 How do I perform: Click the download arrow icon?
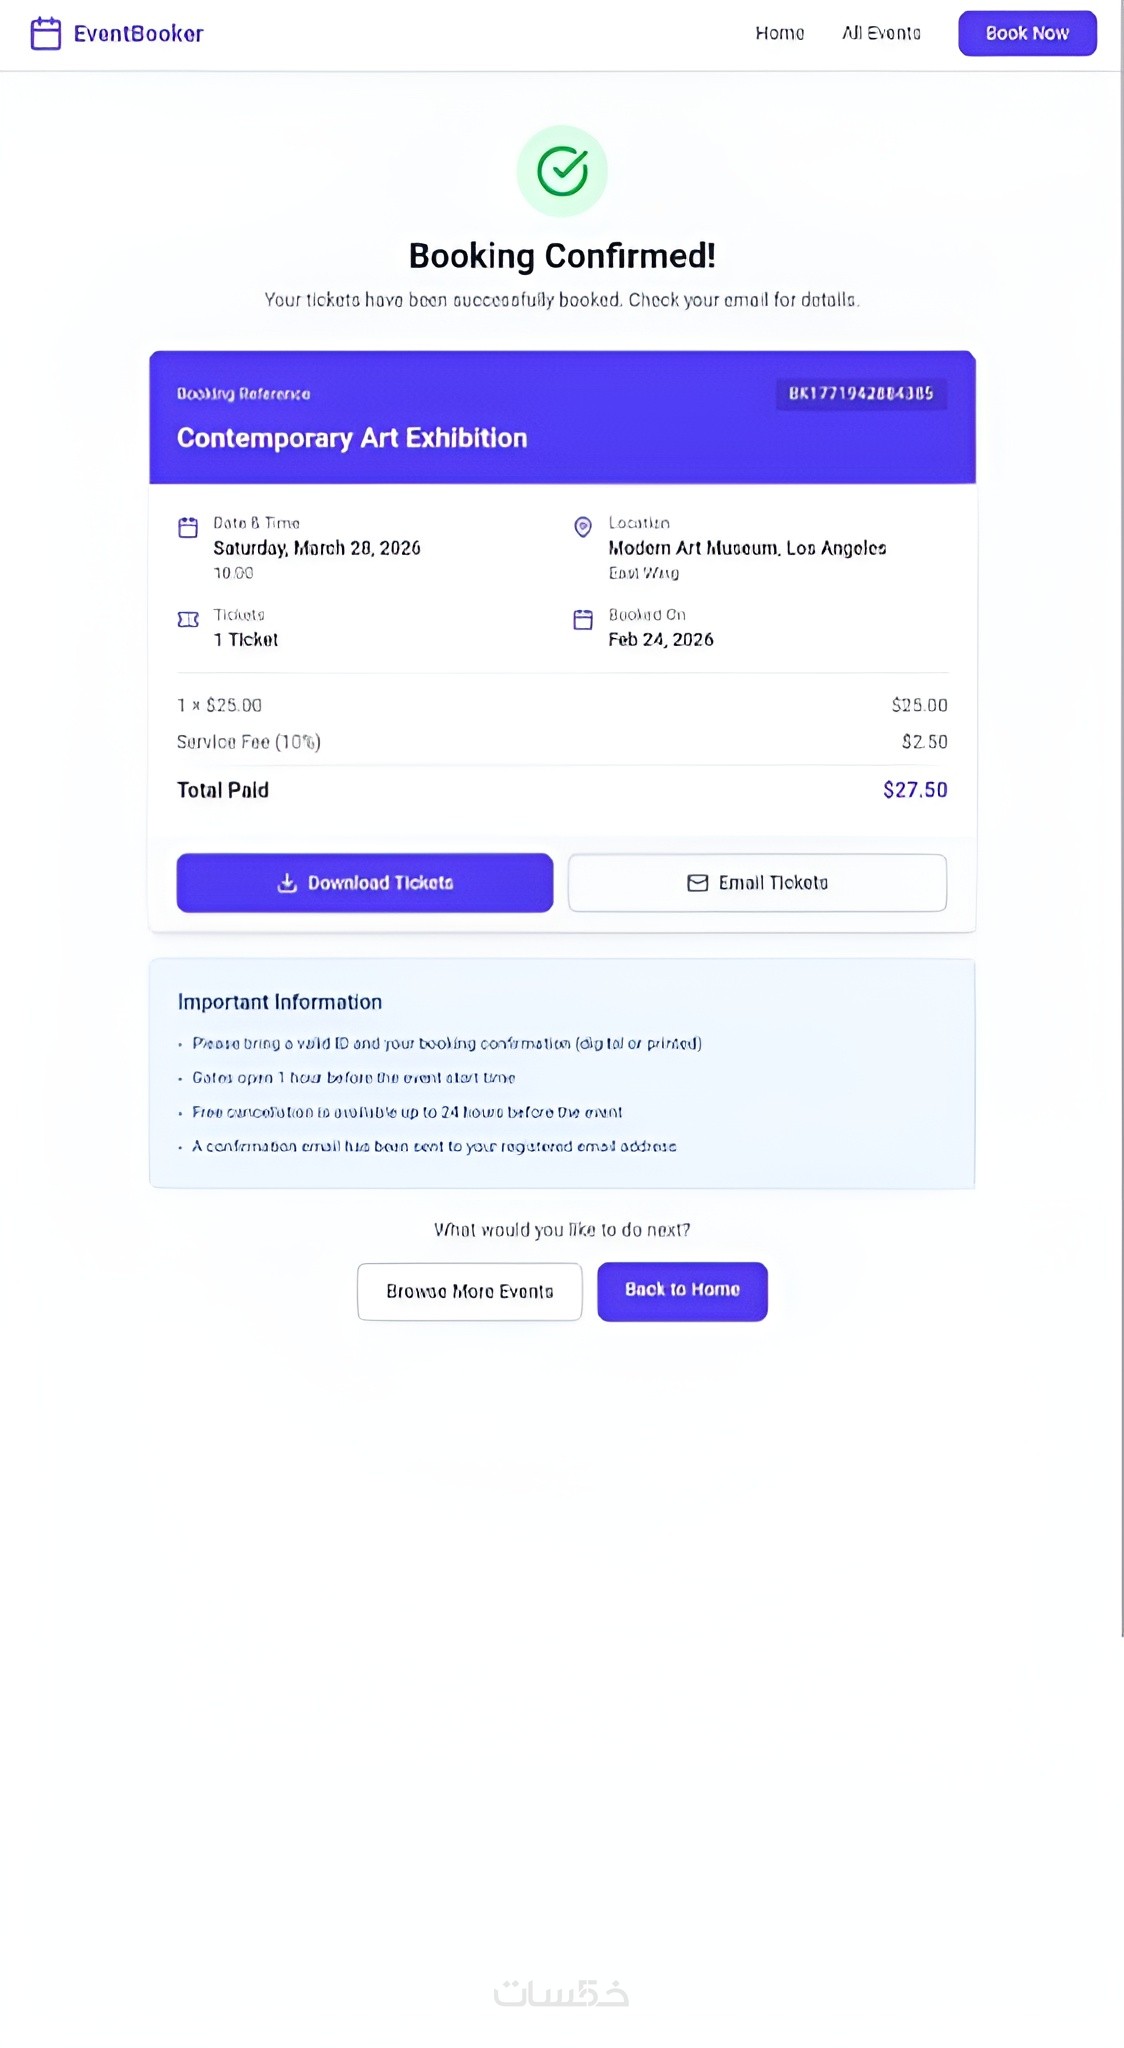[x=287, y=883]
